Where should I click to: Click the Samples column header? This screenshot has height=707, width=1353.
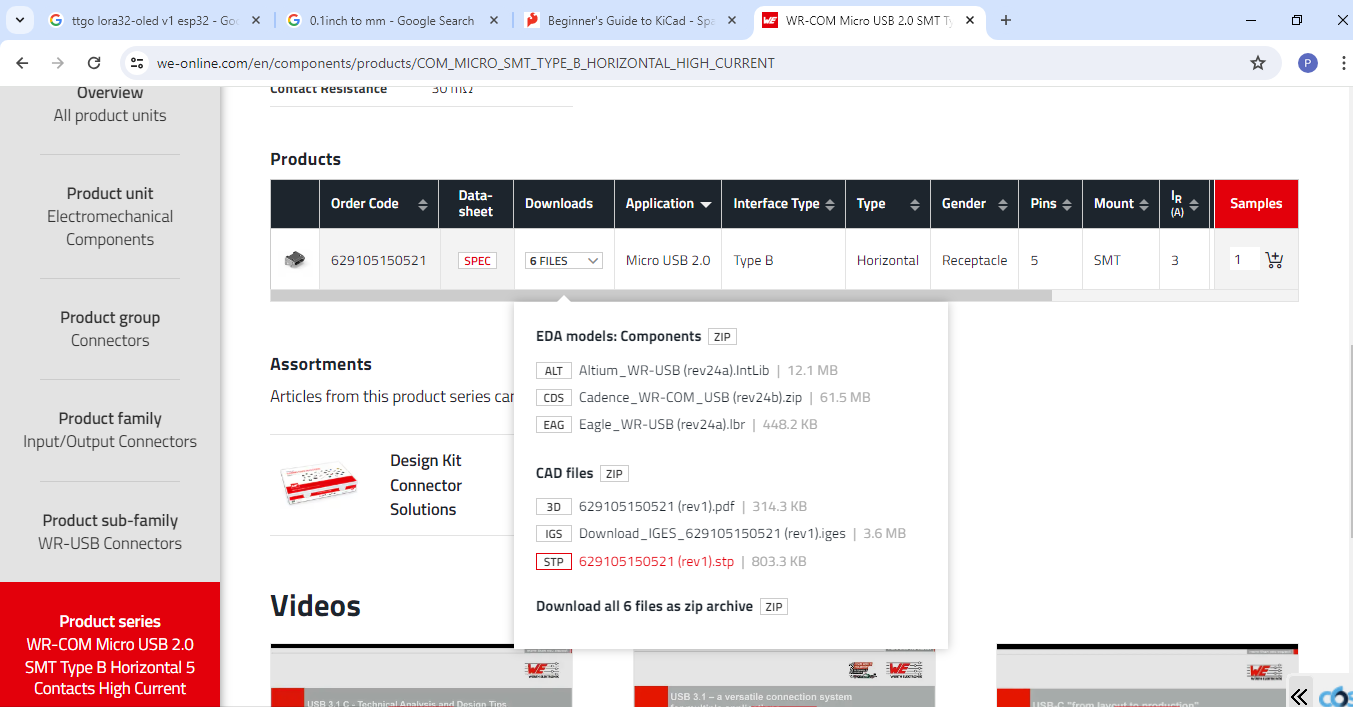1256,203
